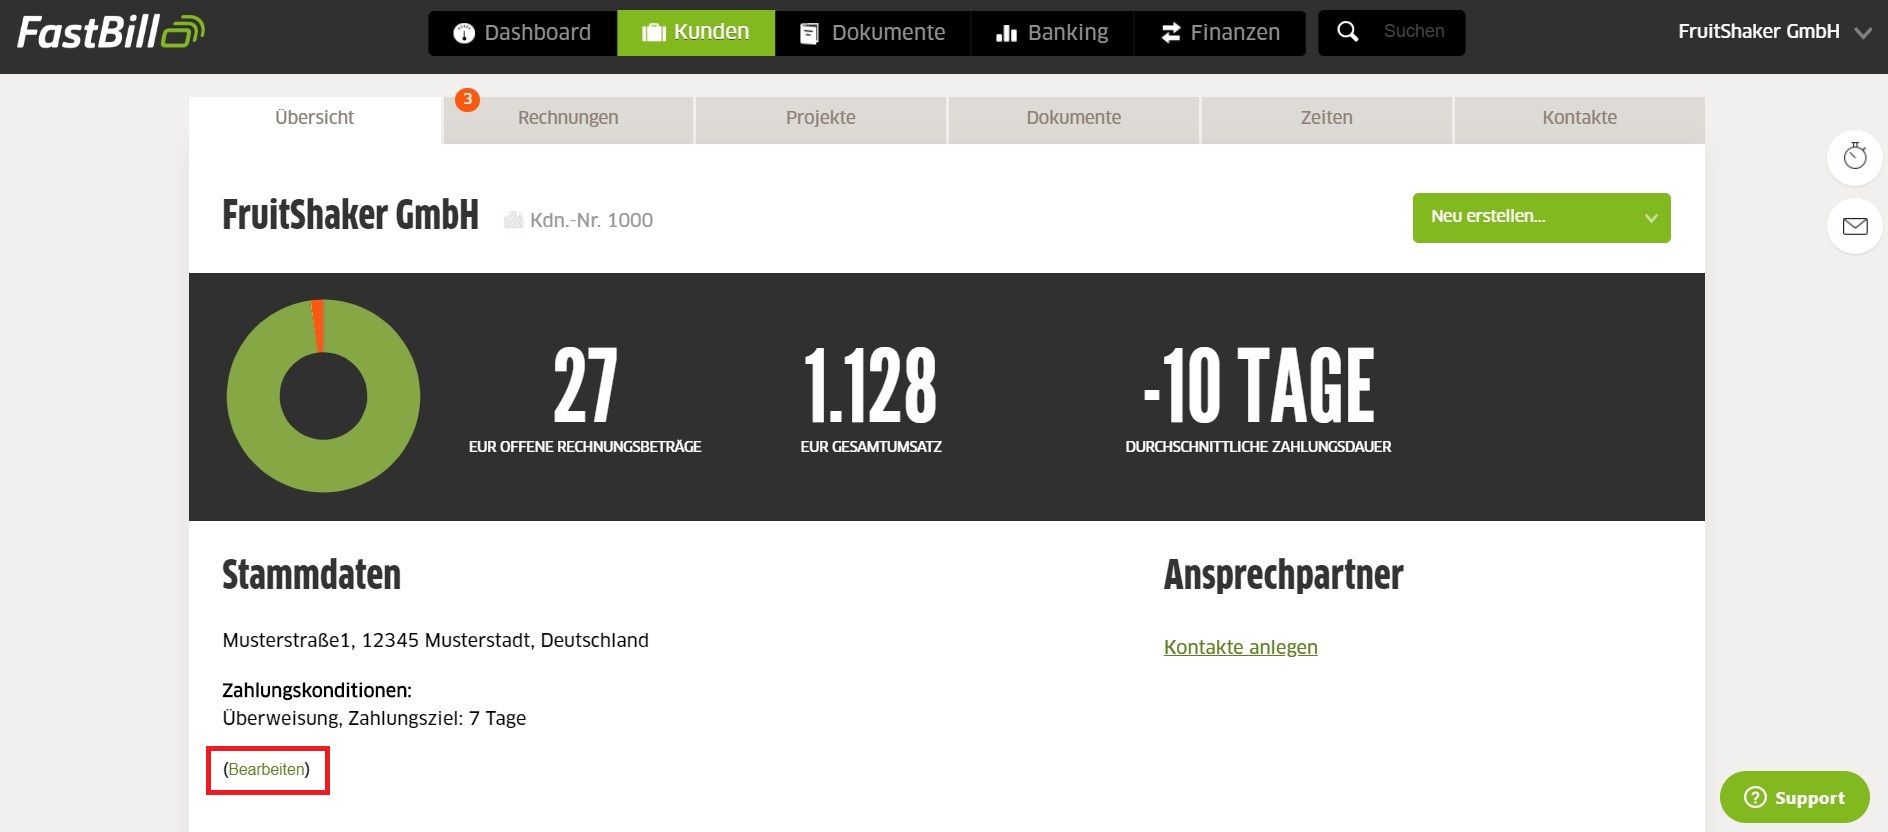
Task: Click the building icon beside Kdn.-Nr.
Action: pos(513,220)
